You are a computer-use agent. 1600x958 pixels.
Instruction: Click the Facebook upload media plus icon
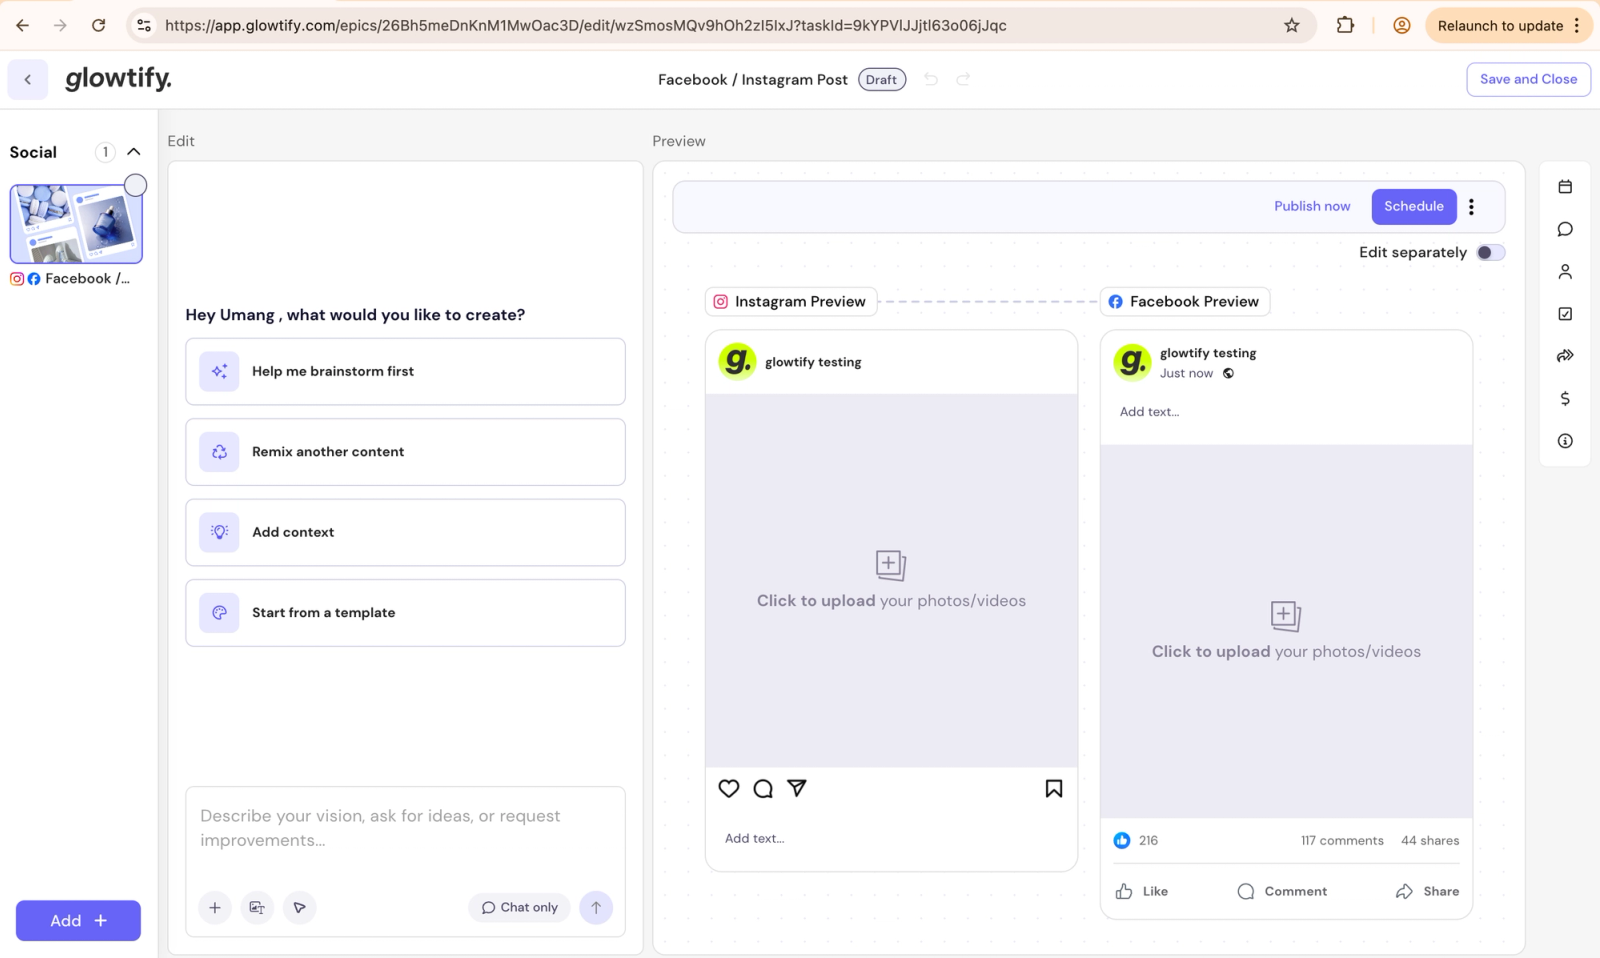1286,616
